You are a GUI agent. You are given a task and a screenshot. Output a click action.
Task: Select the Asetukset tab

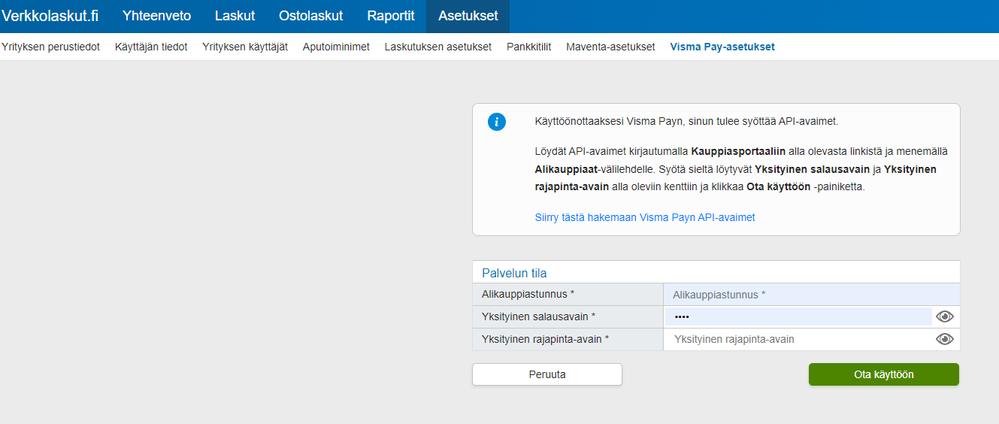467,16
